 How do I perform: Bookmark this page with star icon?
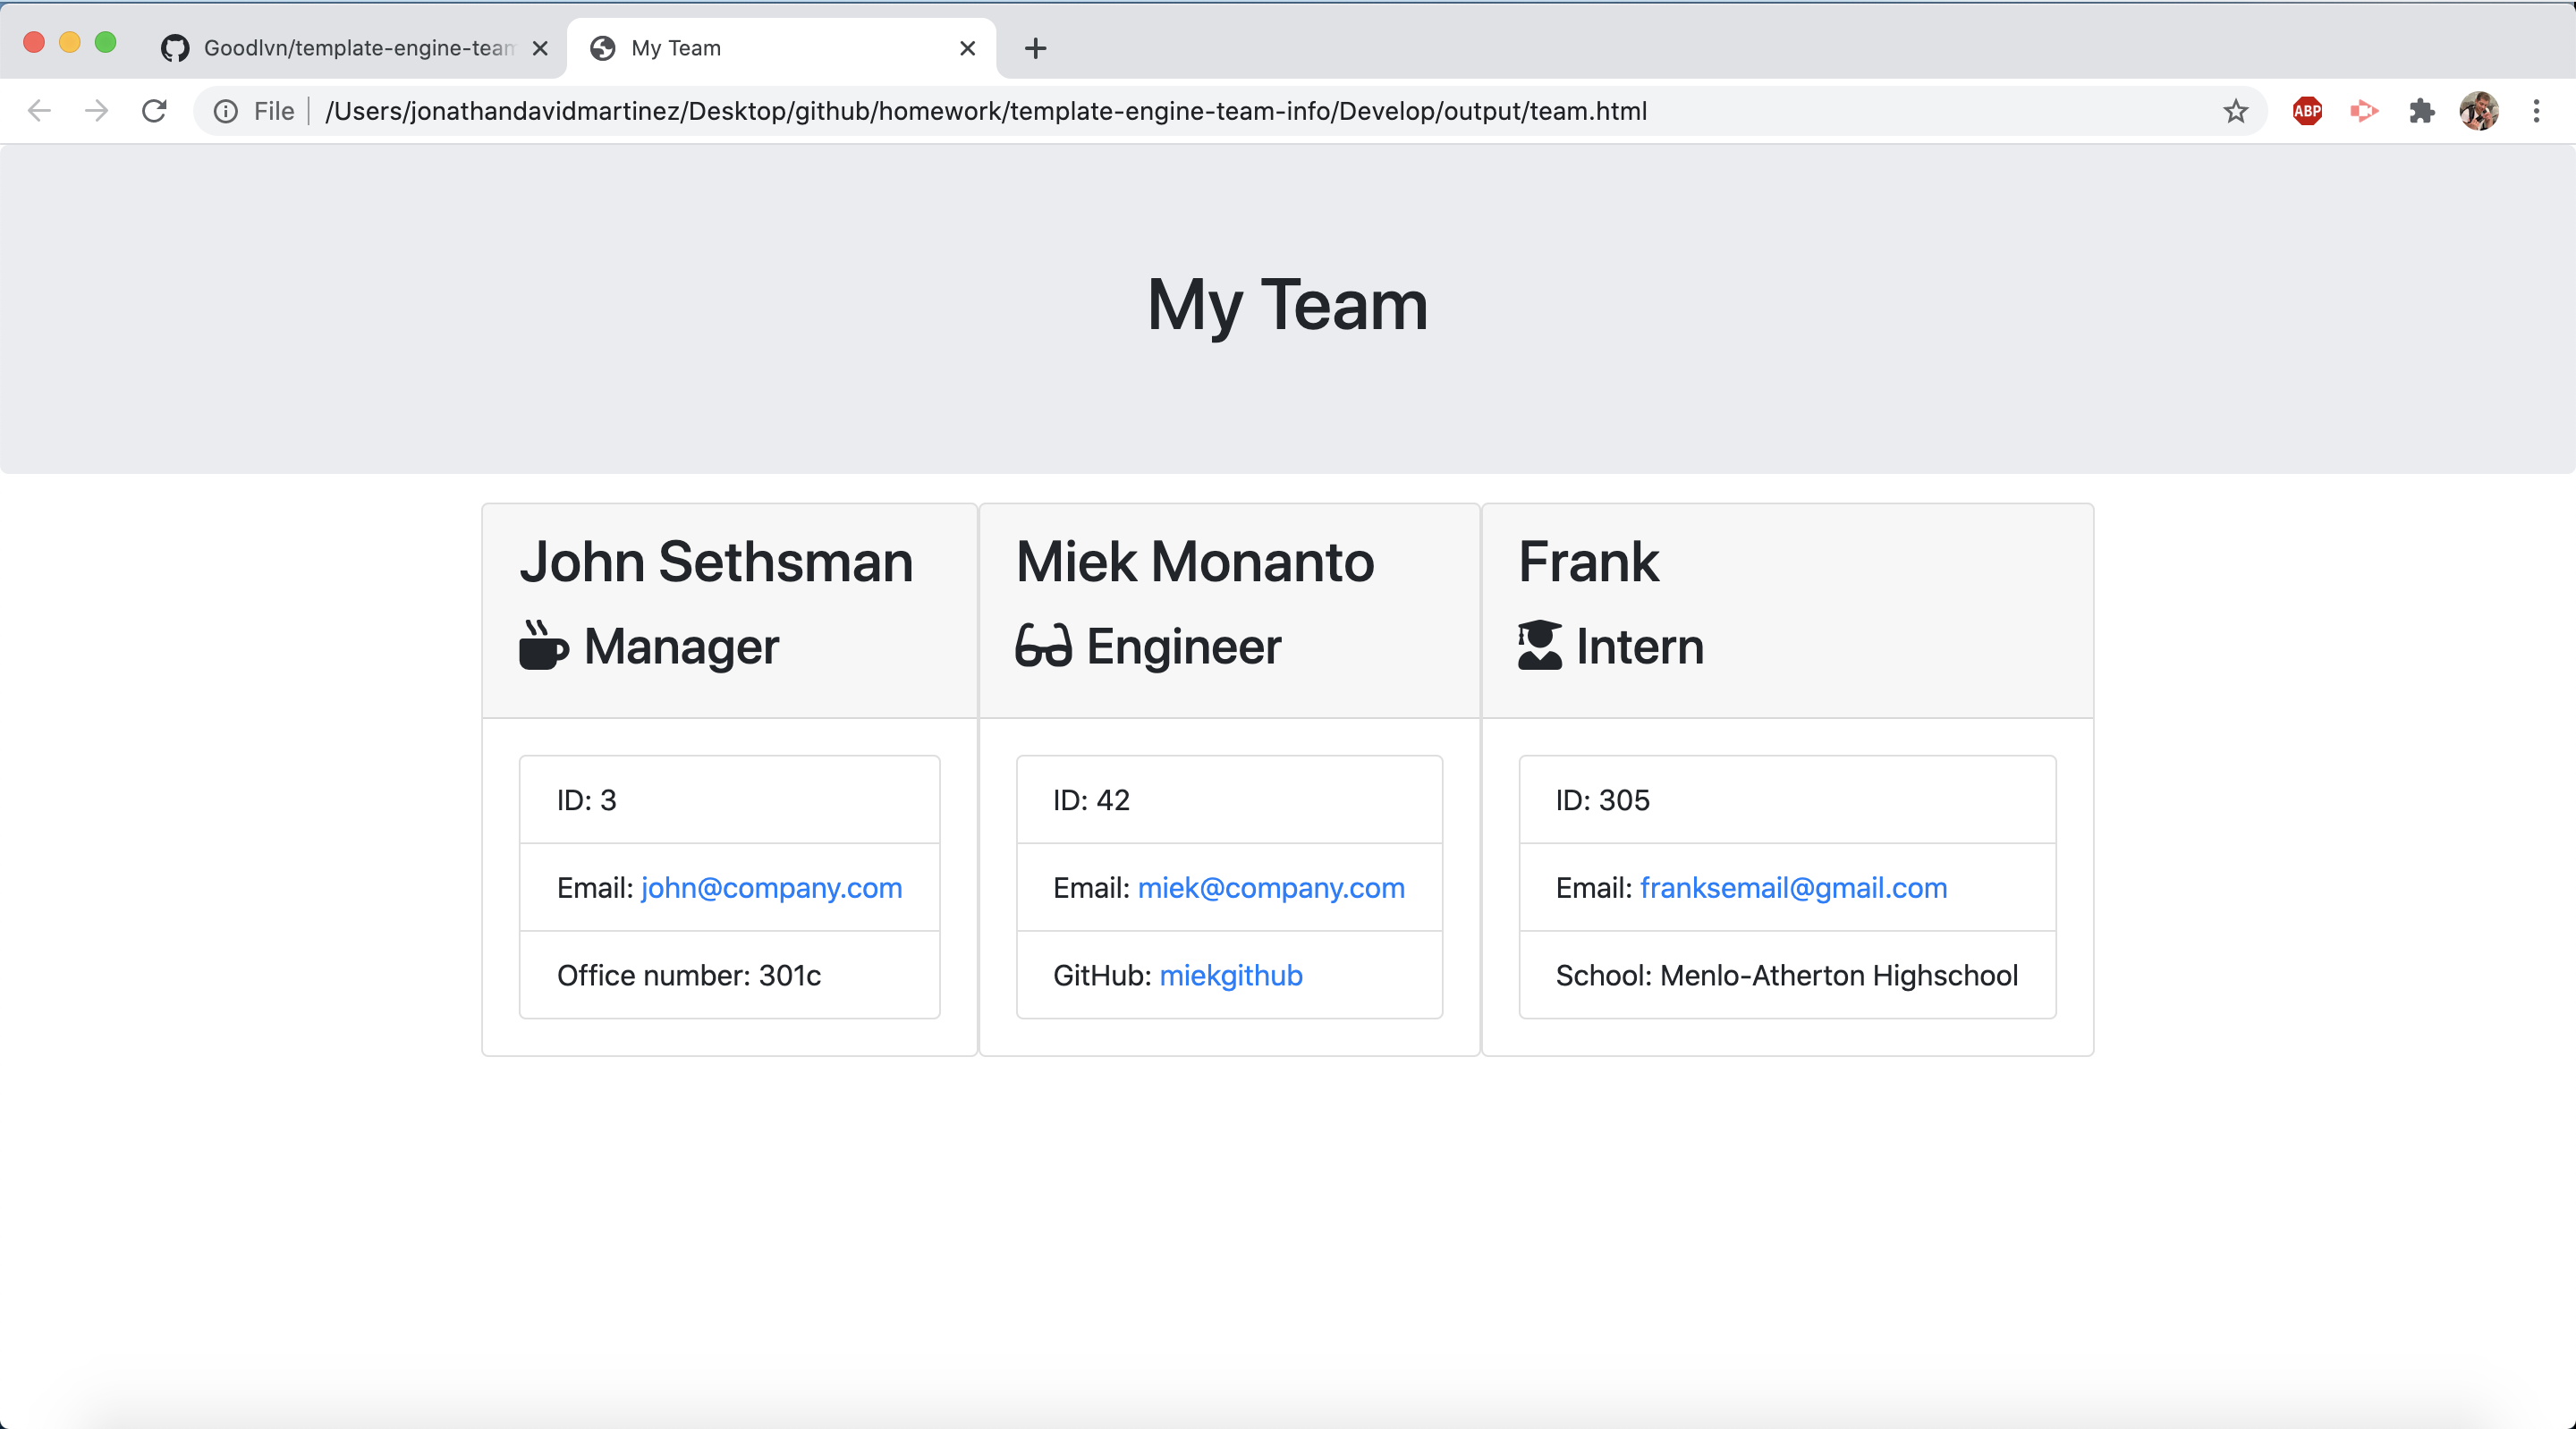pos(2235,111)
